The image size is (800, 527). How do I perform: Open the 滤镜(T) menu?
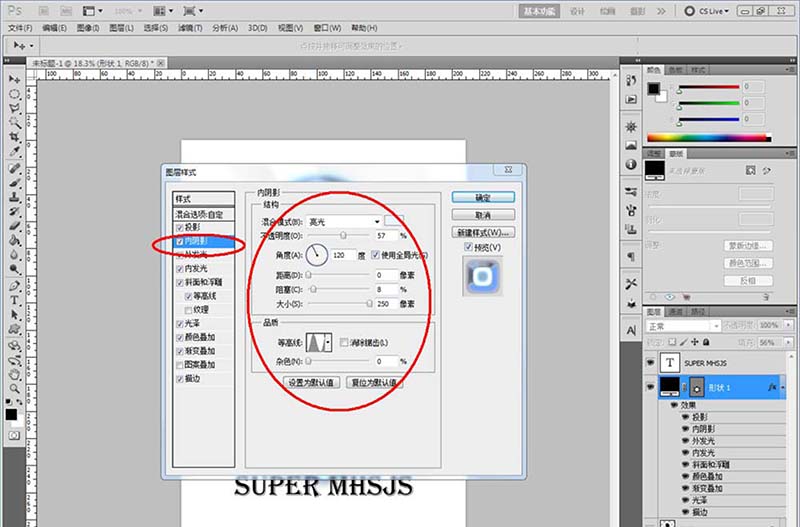pyautogui.click(x=190, y=28)
